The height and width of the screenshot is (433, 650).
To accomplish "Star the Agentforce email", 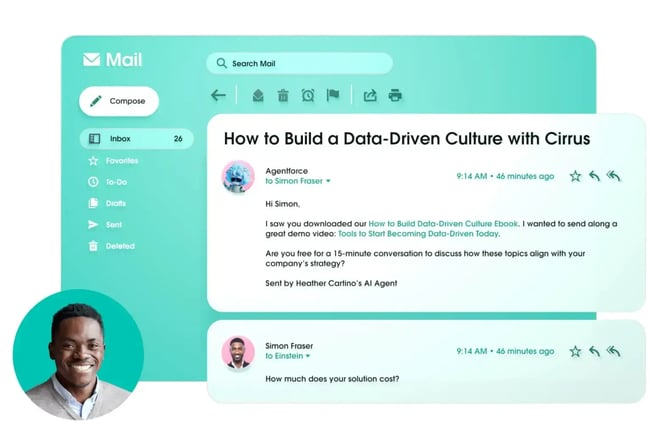I will tap(575, 176).
